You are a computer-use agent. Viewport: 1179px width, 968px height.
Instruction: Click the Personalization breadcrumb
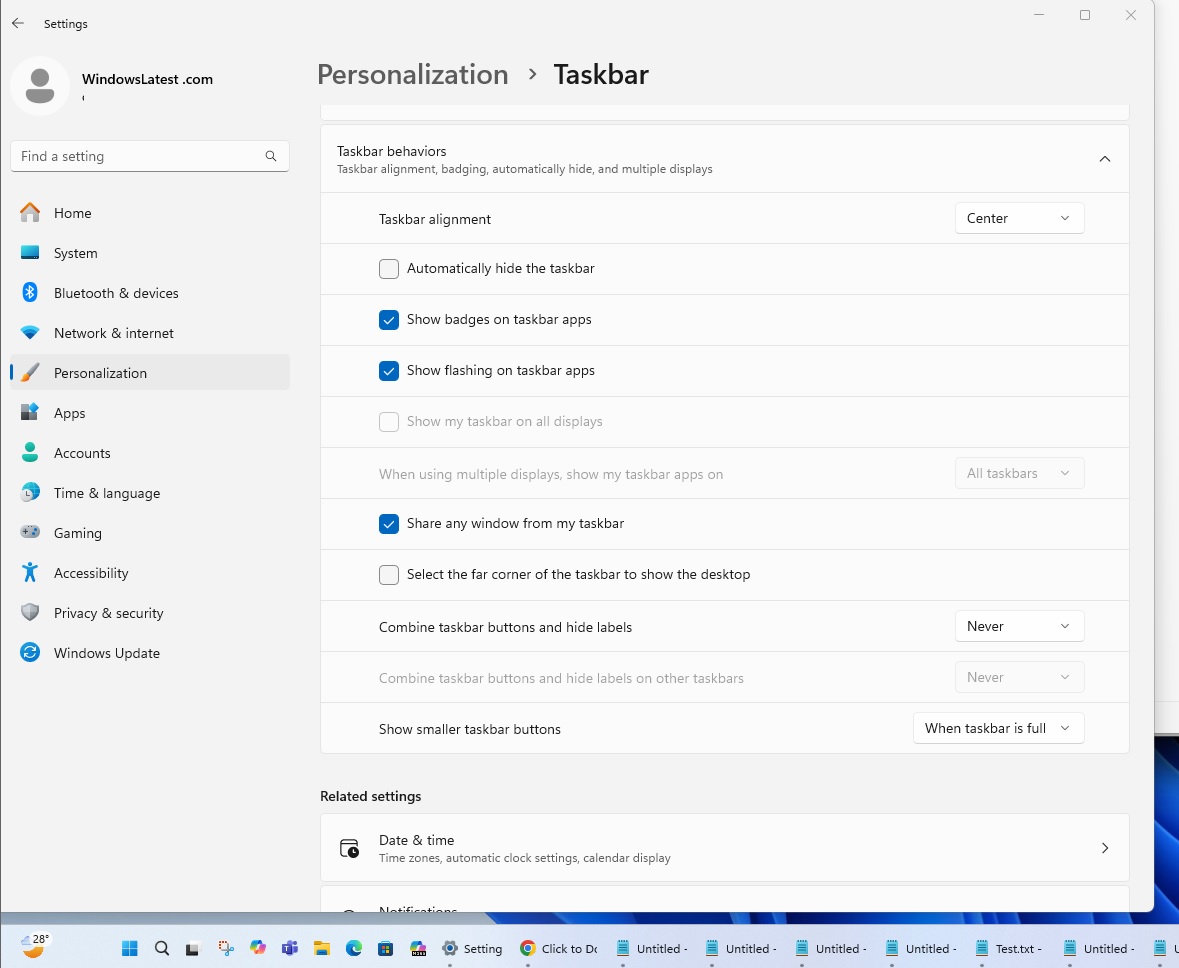click(x=412, y=74)
